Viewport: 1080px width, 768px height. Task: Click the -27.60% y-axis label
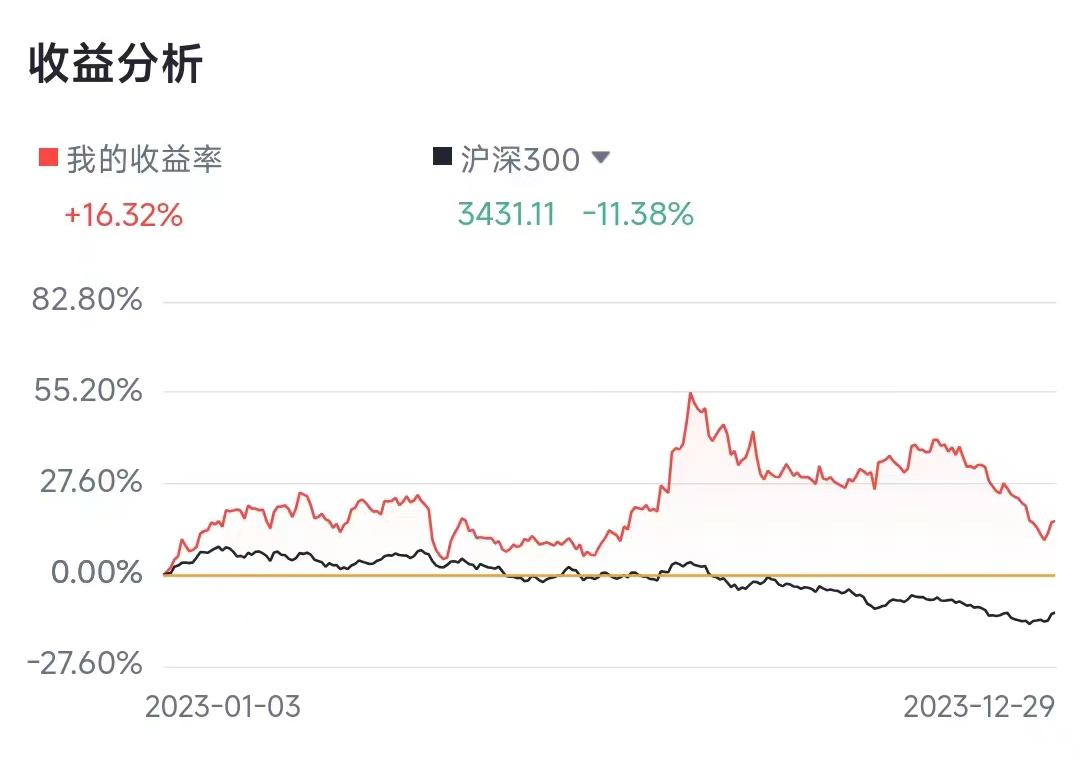click(84, 663)
